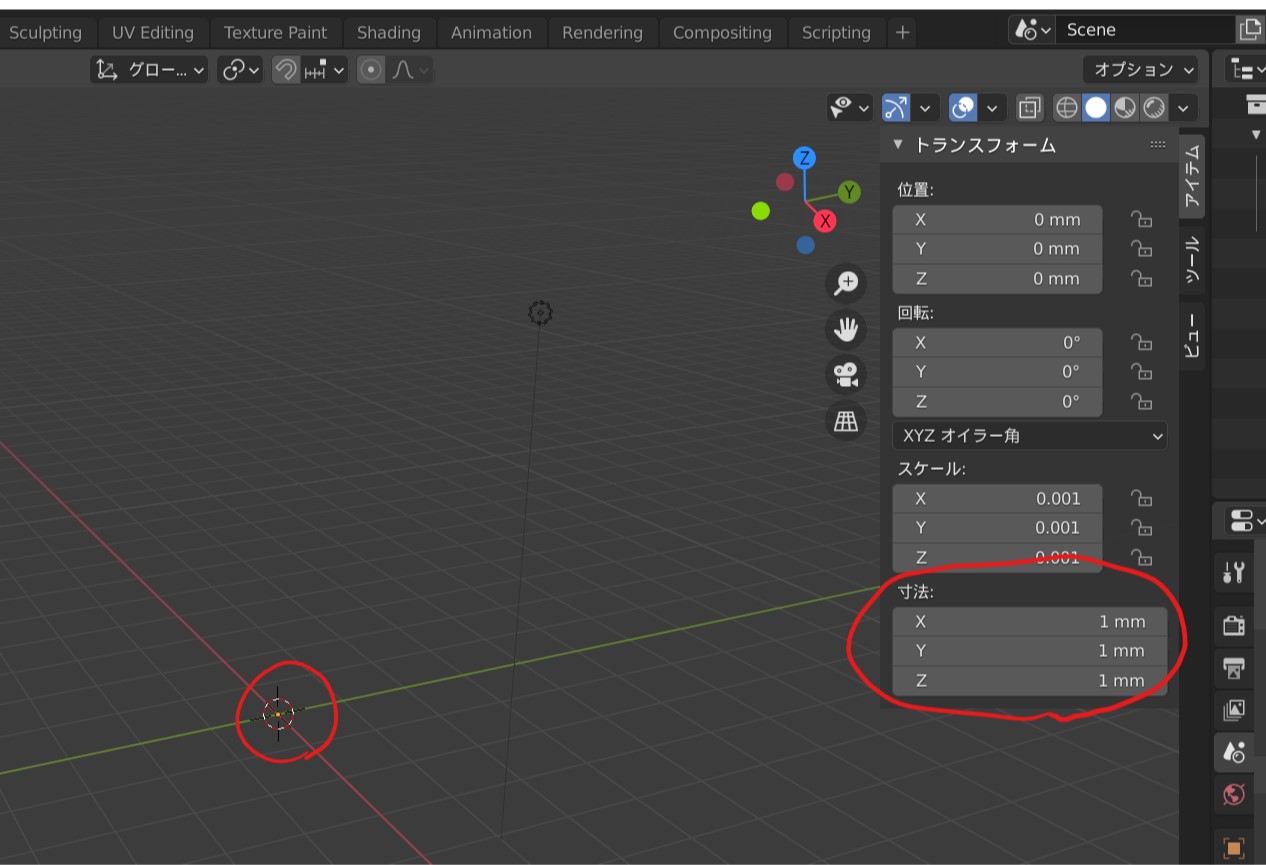
Task: Open the gizmo settings dropdown arrow
Action: pos(925,107)
